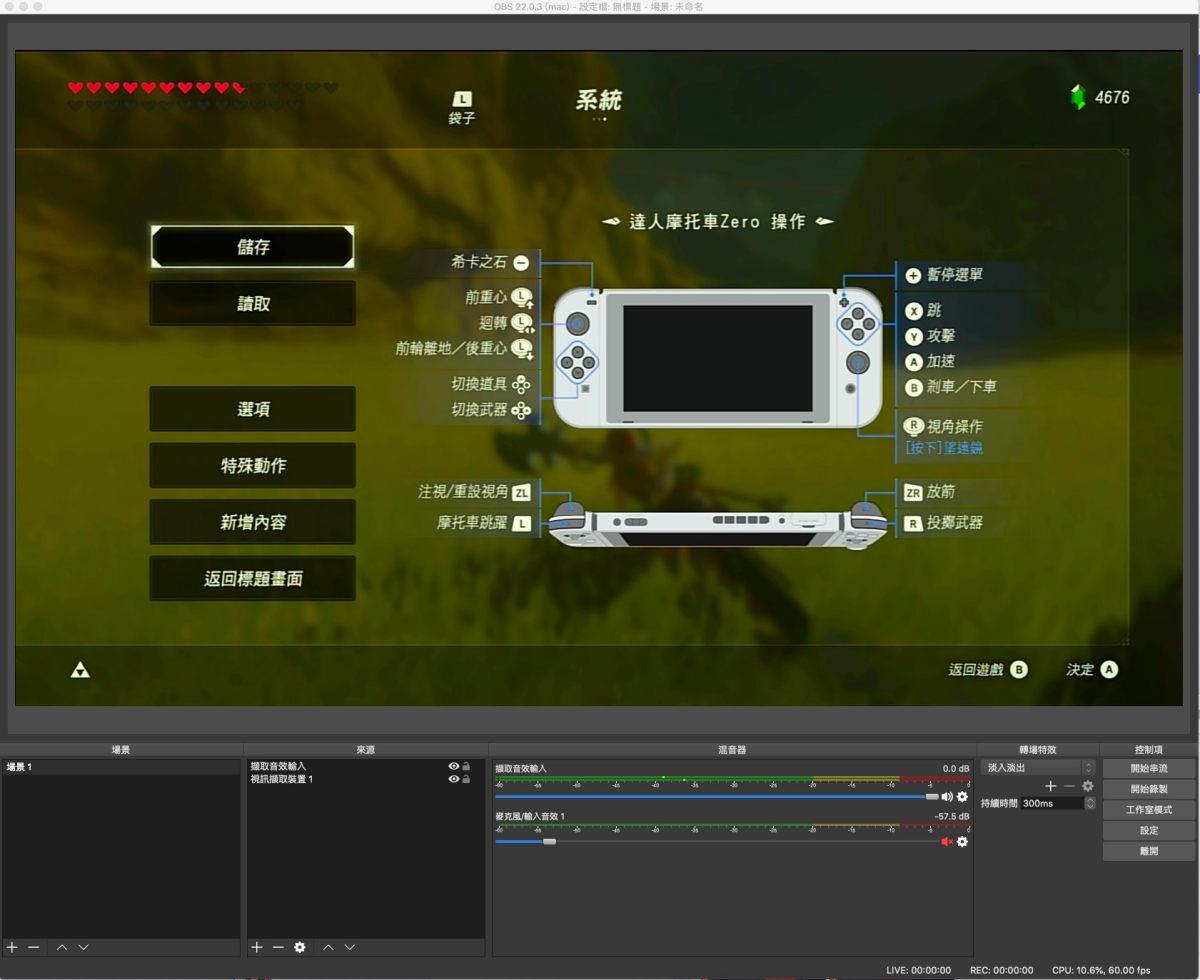This screenshot has height=980, width=1200.
Task: Open settings gear for 擷取音效輸入 mixer channel
Action: (962, 796)
